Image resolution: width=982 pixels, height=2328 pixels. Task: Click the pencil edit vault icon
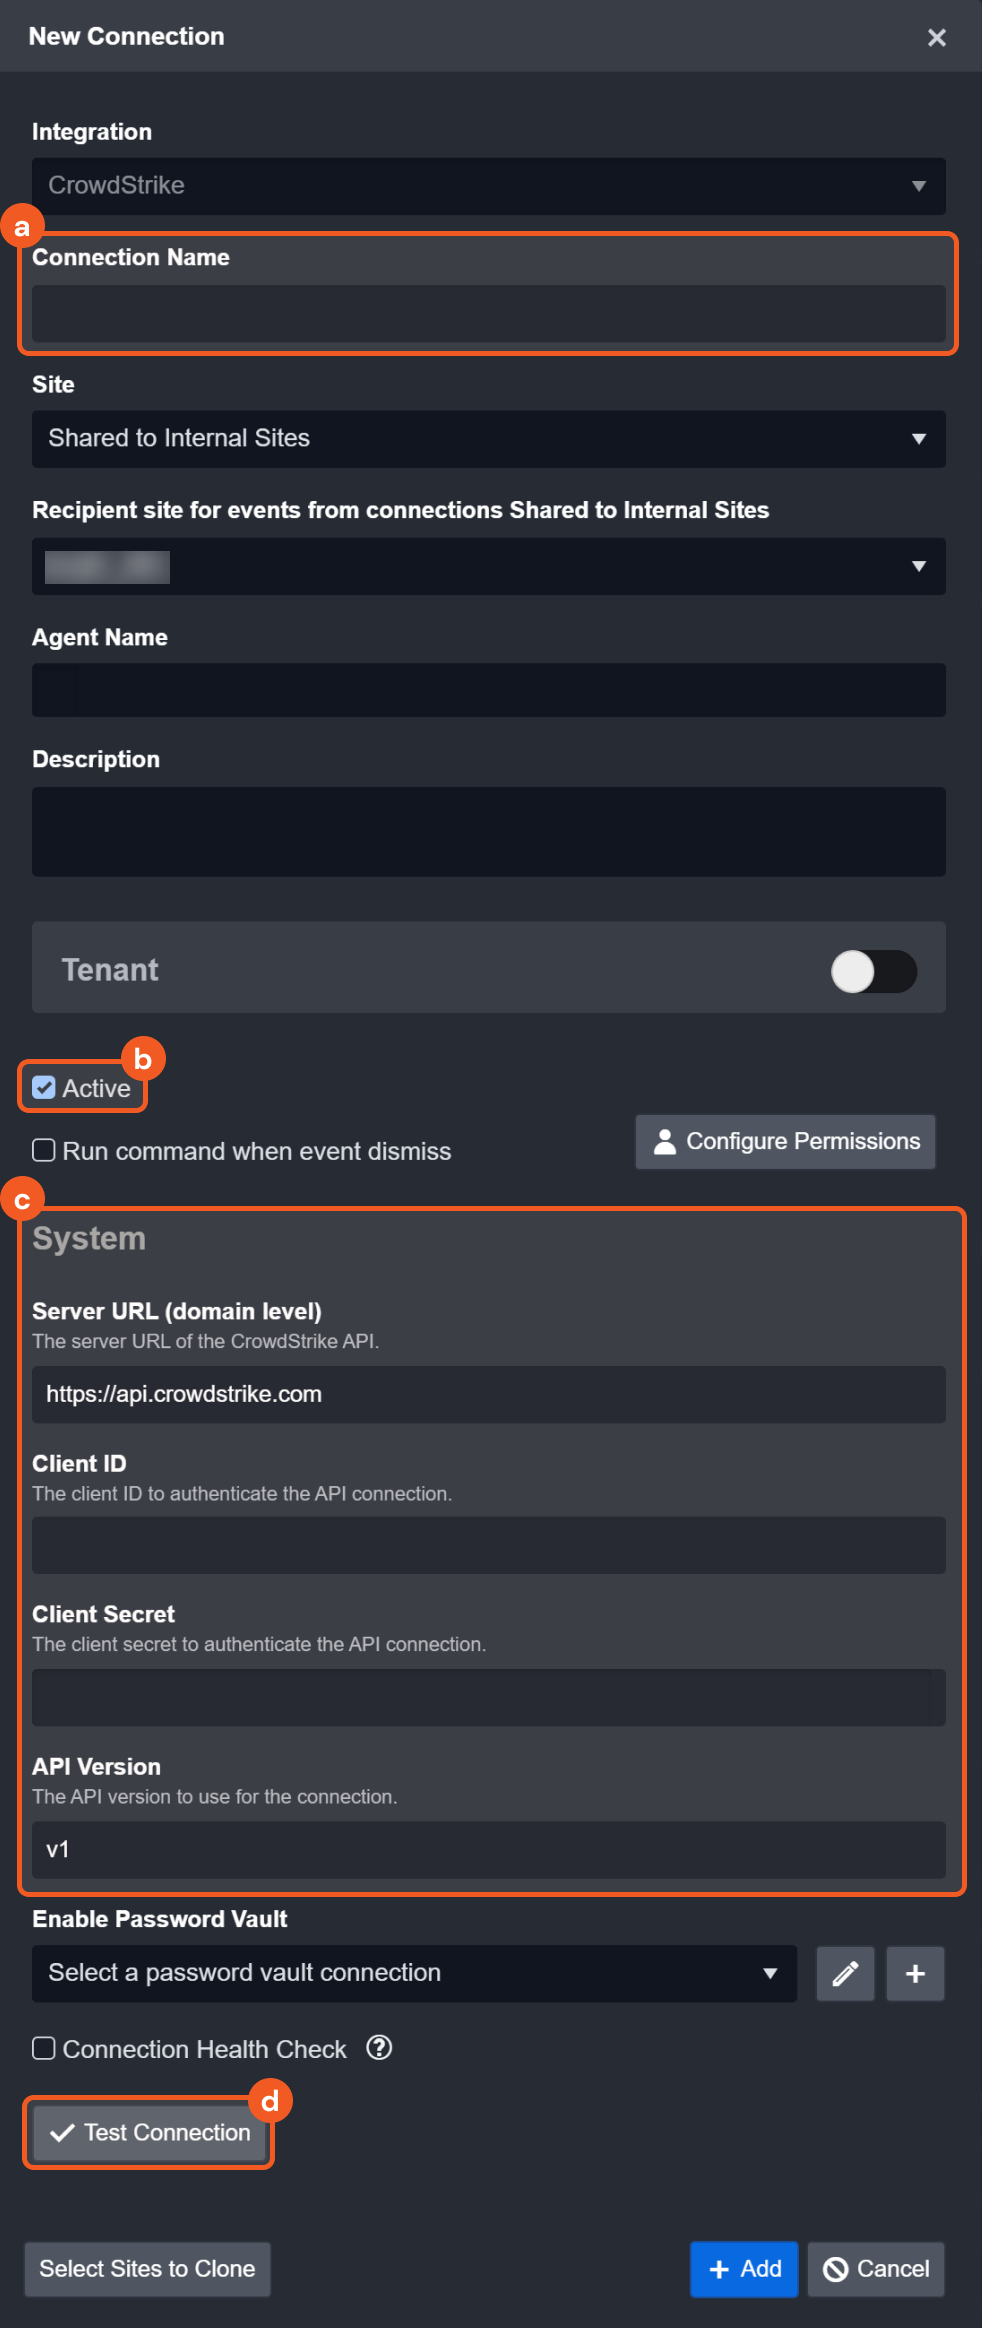[845, 1973]
